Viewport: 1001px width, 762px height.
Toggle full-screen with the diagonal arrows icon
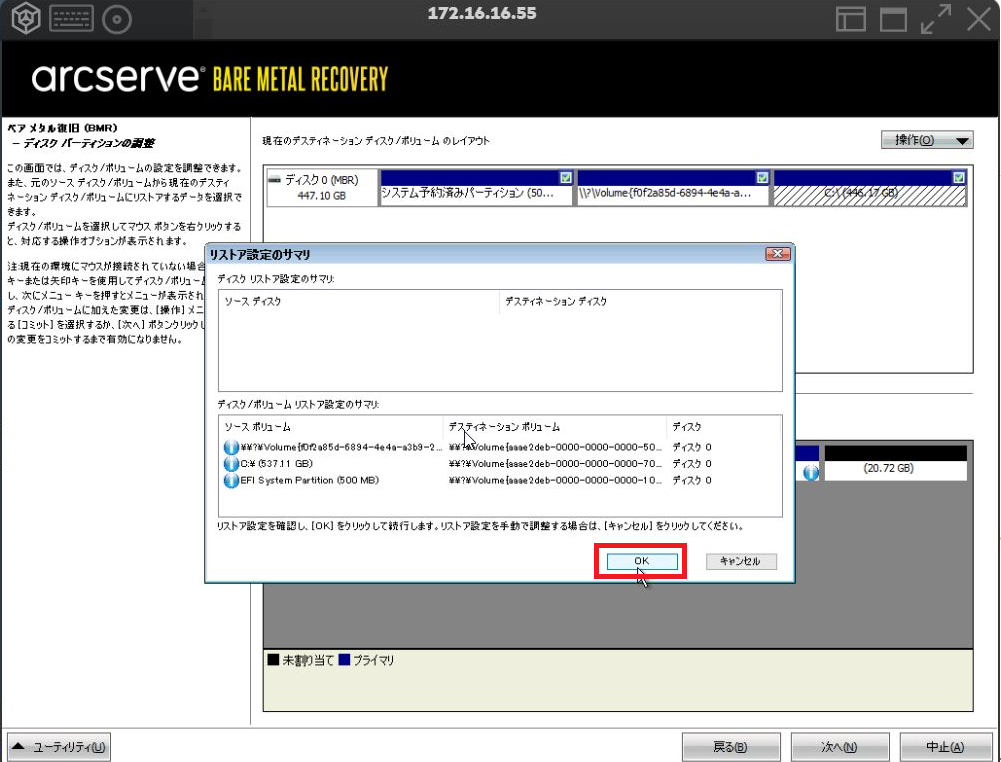(935, 18)
